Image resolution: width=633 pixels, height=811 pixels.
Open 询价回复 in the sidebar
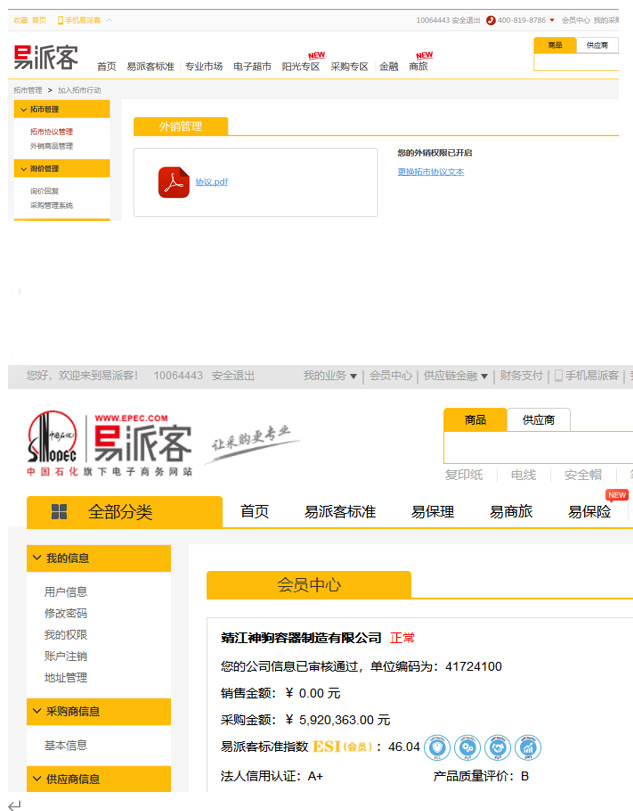[x=44, y=191]
